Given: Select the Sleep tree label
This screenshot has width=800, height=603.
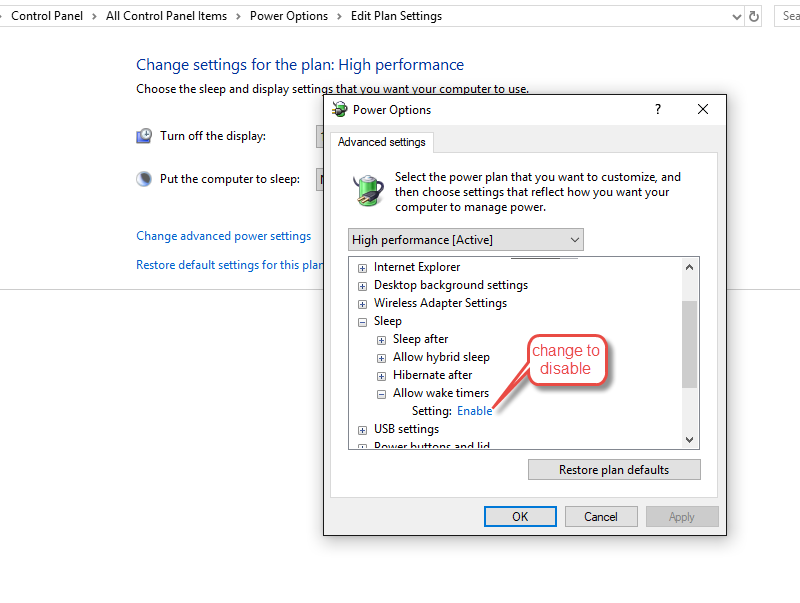Looking at the screenshot, I should click(388, 321).
